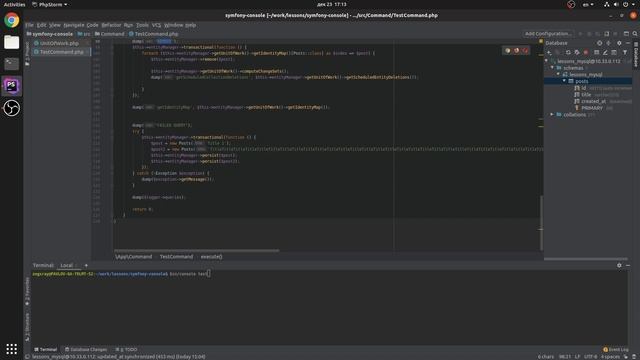Open the en keyboard layout dropdown

coord(588,4)
